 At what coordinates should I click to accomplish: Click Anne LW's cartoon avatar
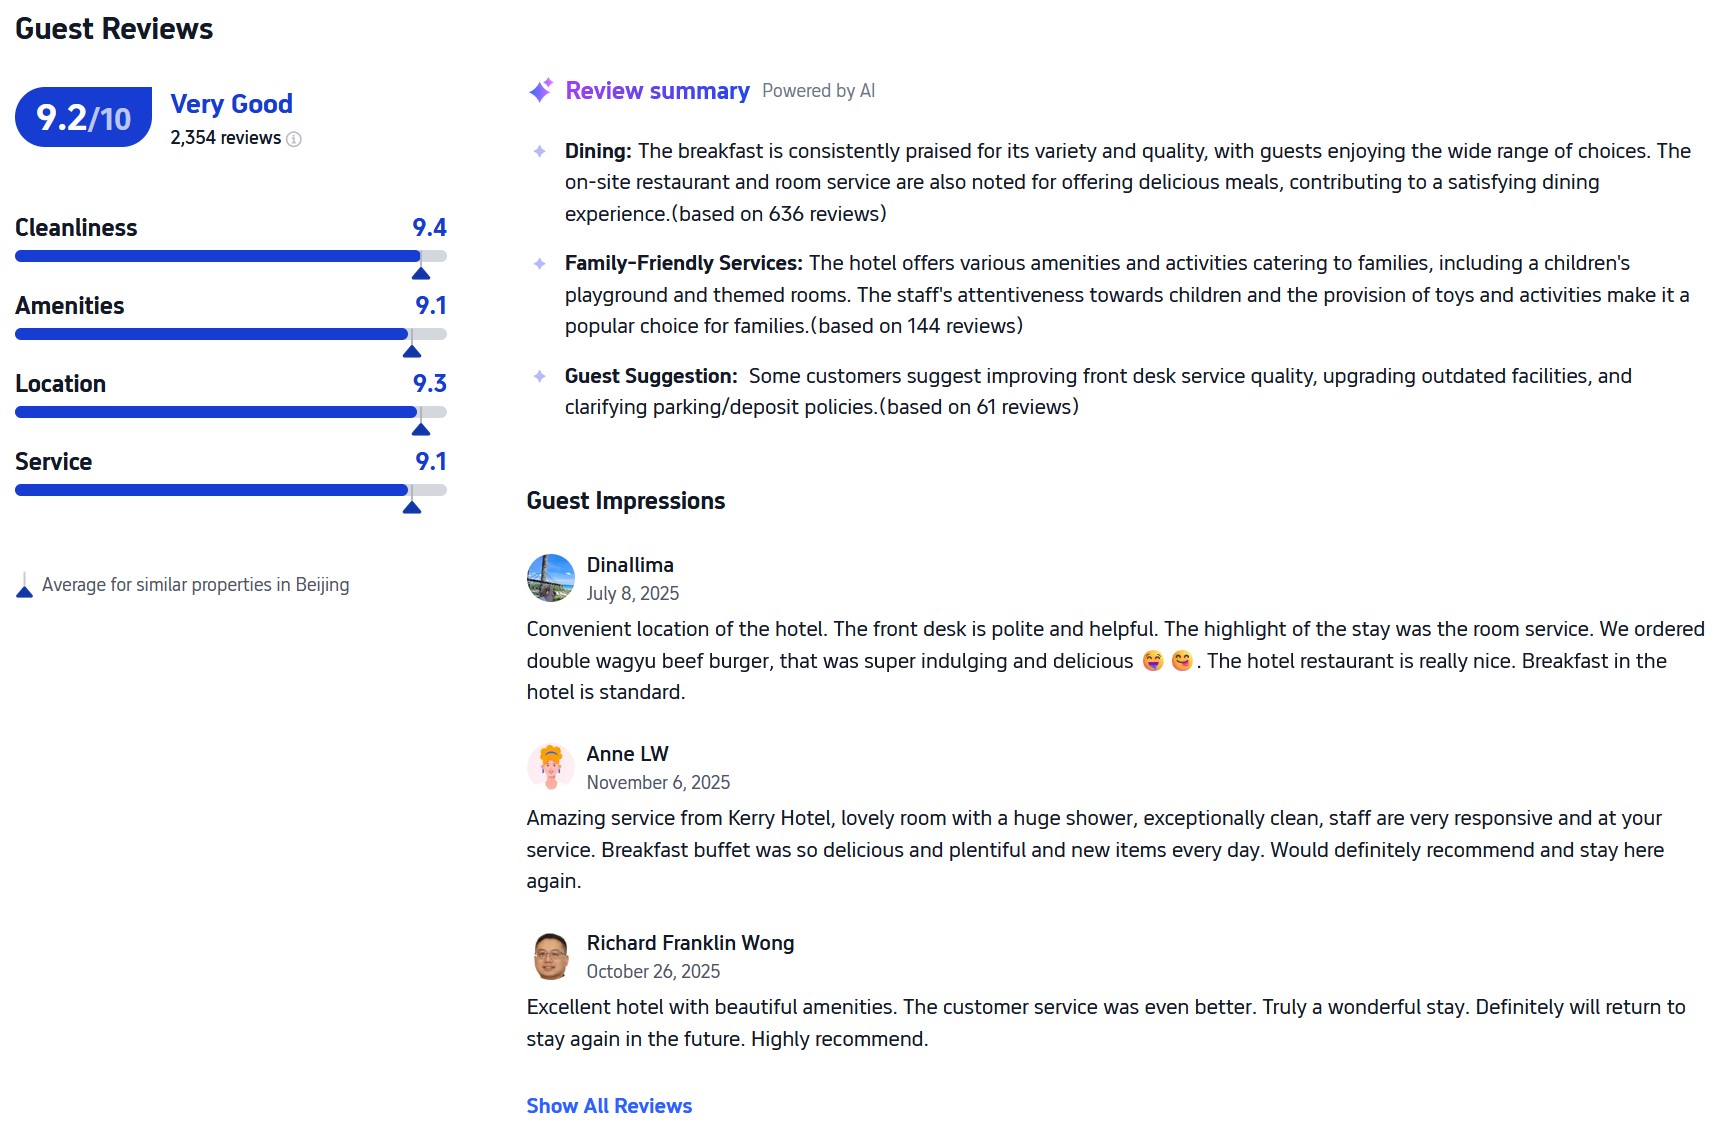coord(551,767)
